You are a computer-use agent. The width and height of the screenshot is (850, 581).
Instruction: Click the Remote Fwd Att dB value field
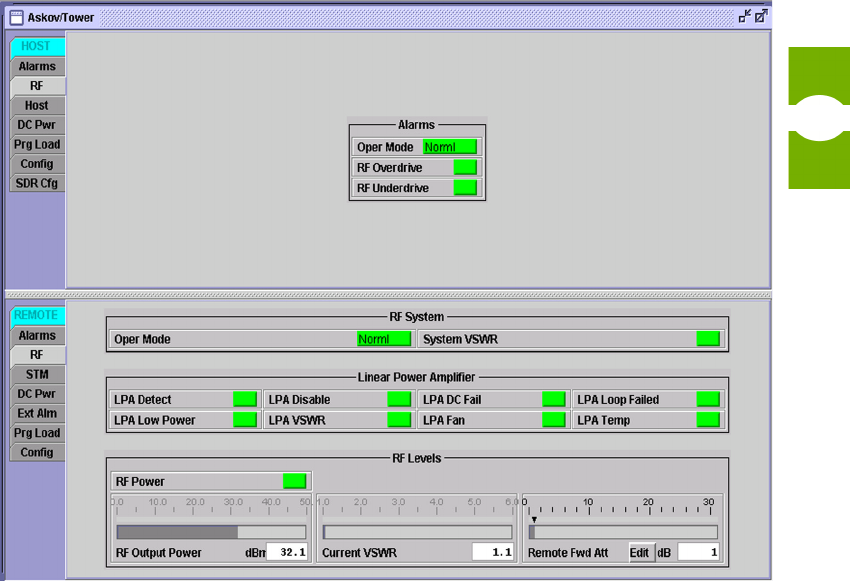699,552
